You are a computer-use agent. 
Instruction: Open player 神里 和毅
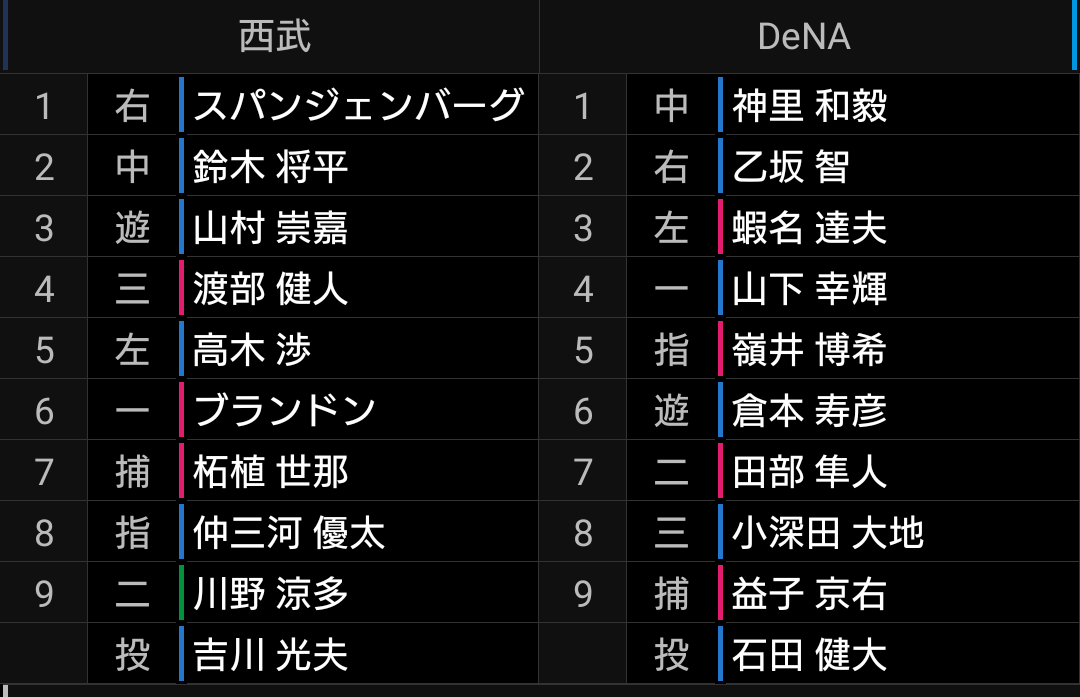point(809,105)
